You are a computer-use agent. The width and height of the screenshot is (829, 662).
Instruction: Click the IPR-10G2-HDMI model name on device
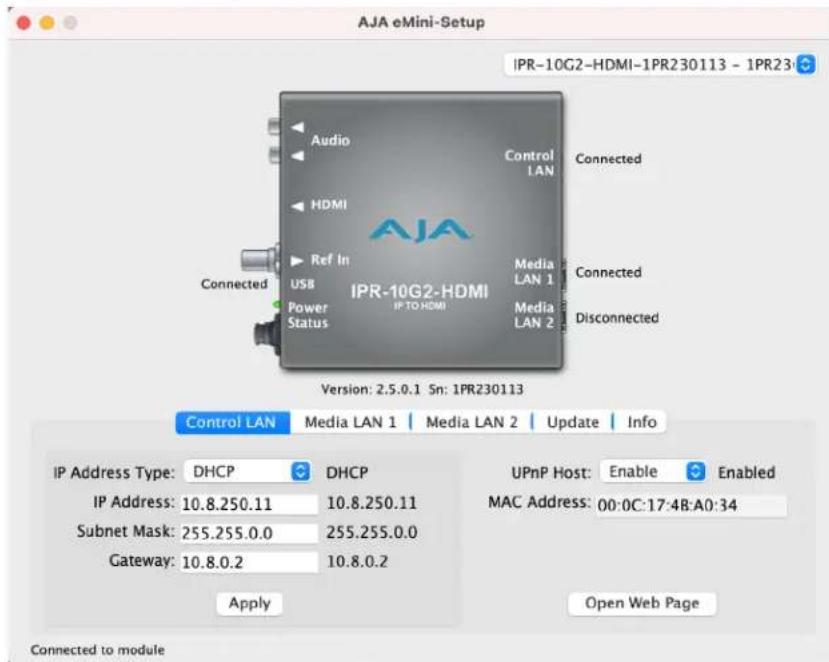(x=419, y=291)
